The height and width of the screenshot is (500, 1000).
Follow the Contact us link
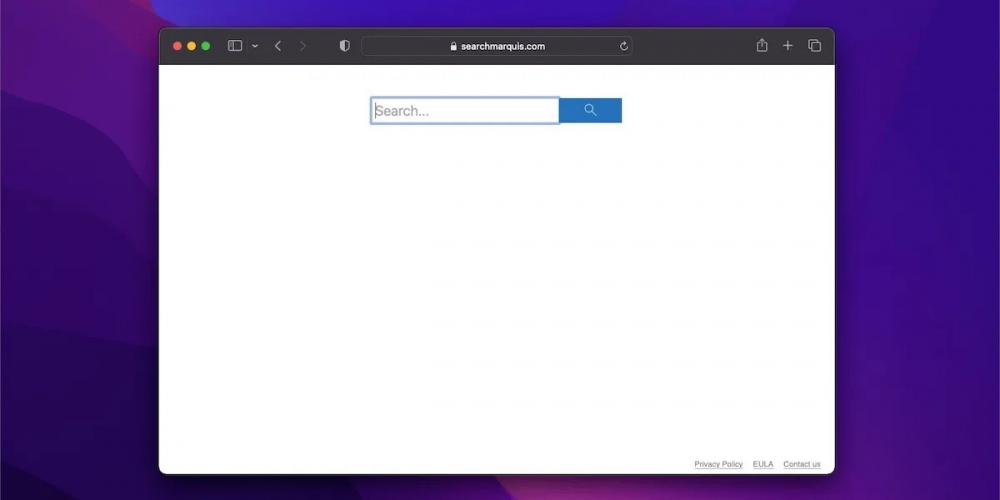click(x=801, y=464)
